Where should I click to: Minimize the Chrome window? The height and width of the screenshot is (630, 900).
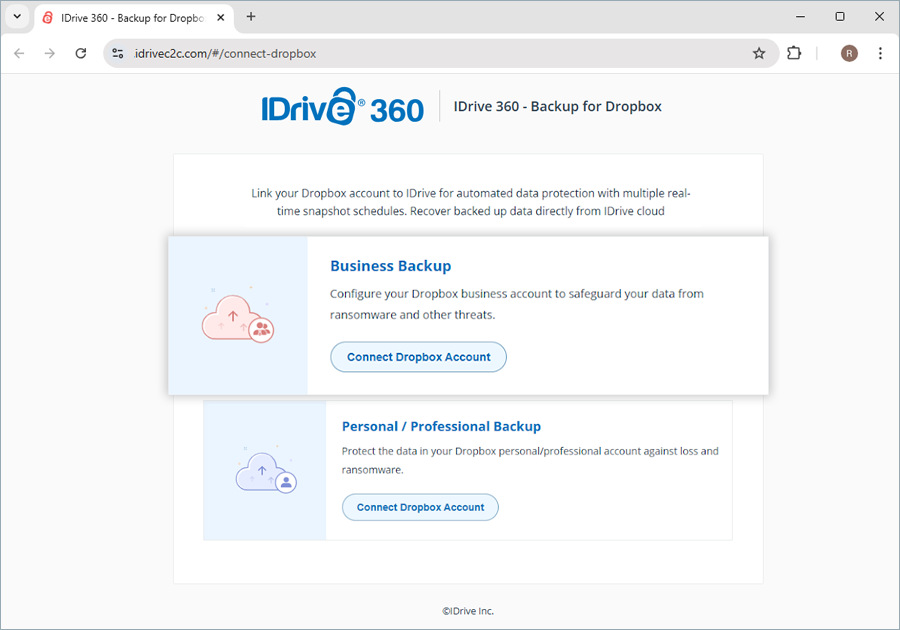point(800,17)
